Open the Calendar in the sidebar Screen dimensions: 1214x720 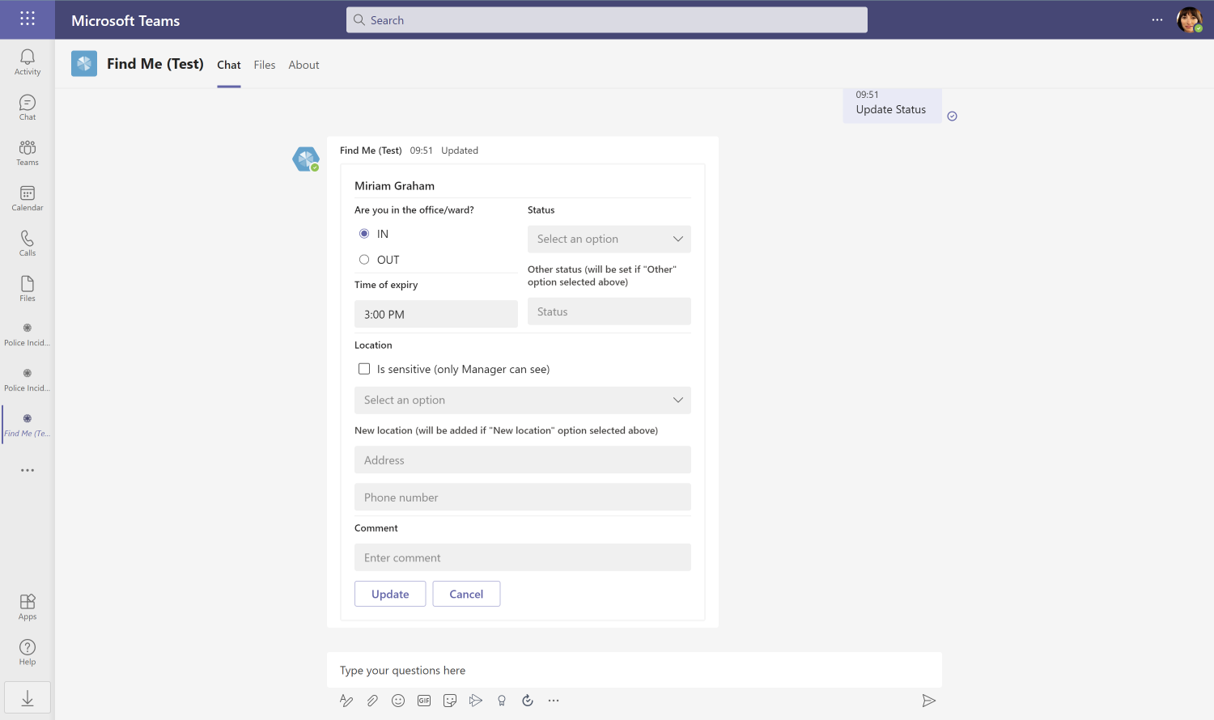[27, 194]
